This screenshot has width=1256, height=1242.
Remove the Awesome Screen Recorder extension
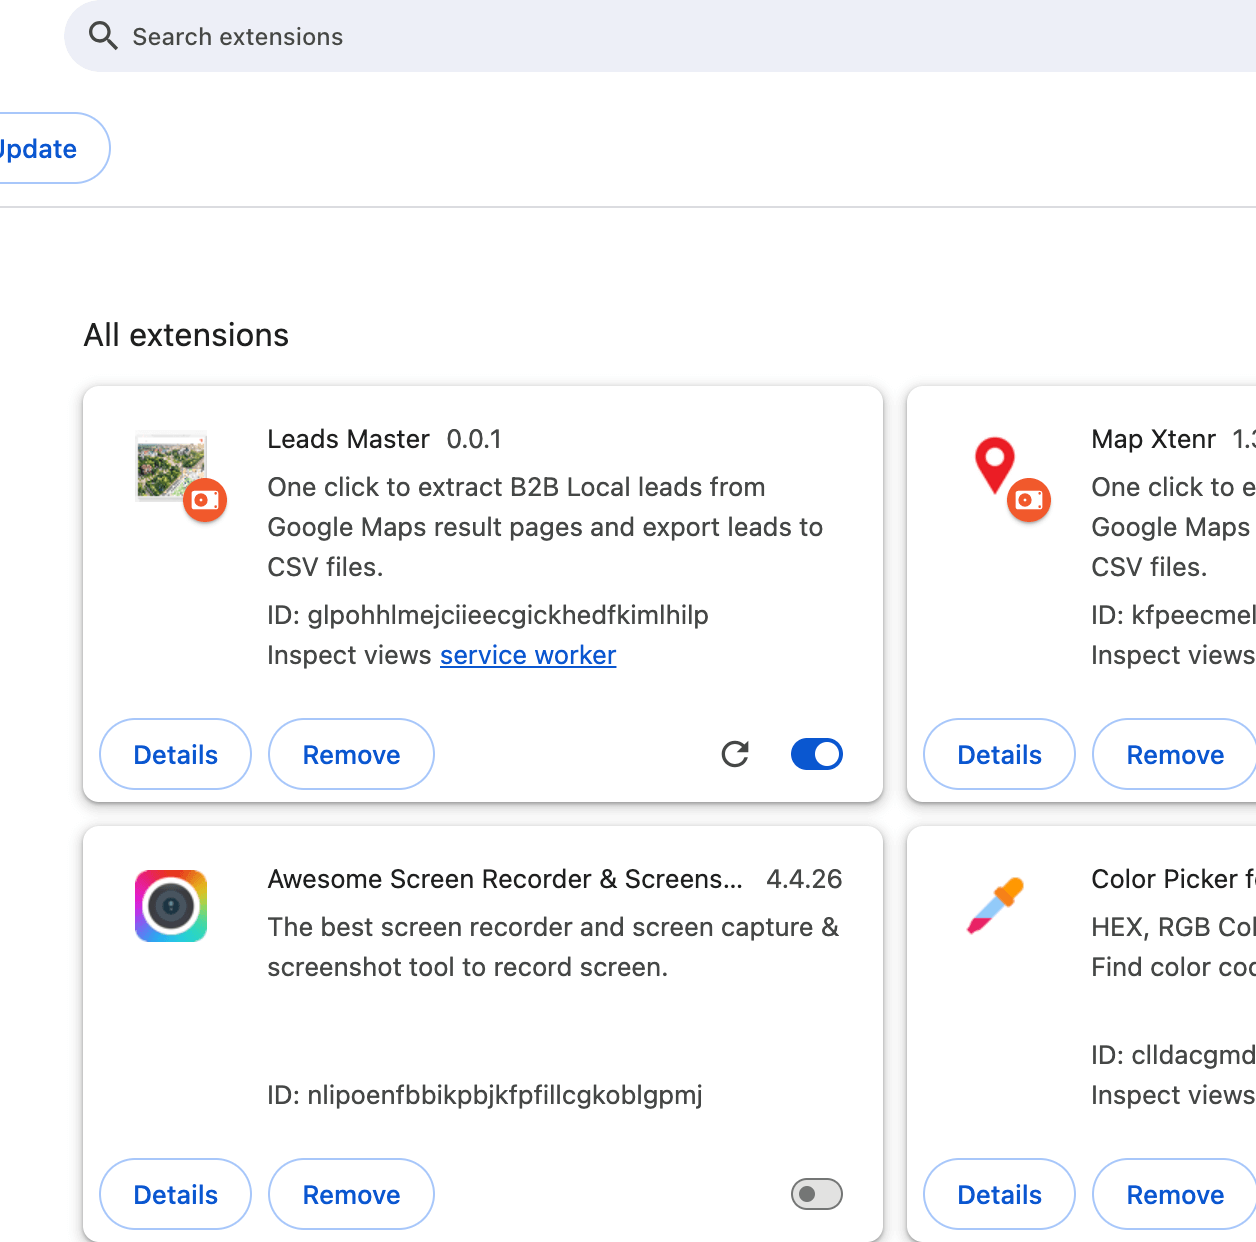click(x=351, y=1194)
